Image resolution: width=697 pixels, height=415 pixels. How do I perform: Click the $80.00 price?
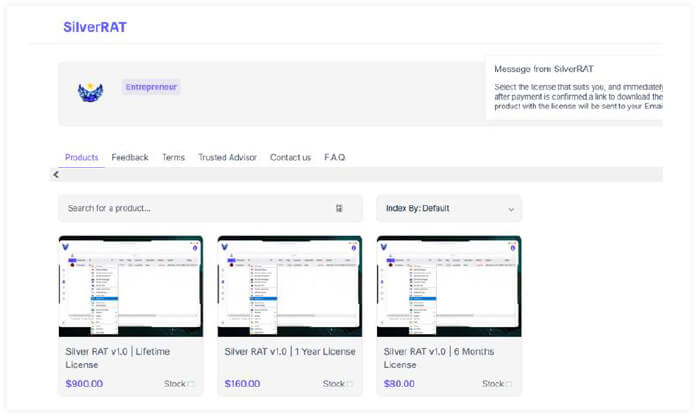[399, 383]
